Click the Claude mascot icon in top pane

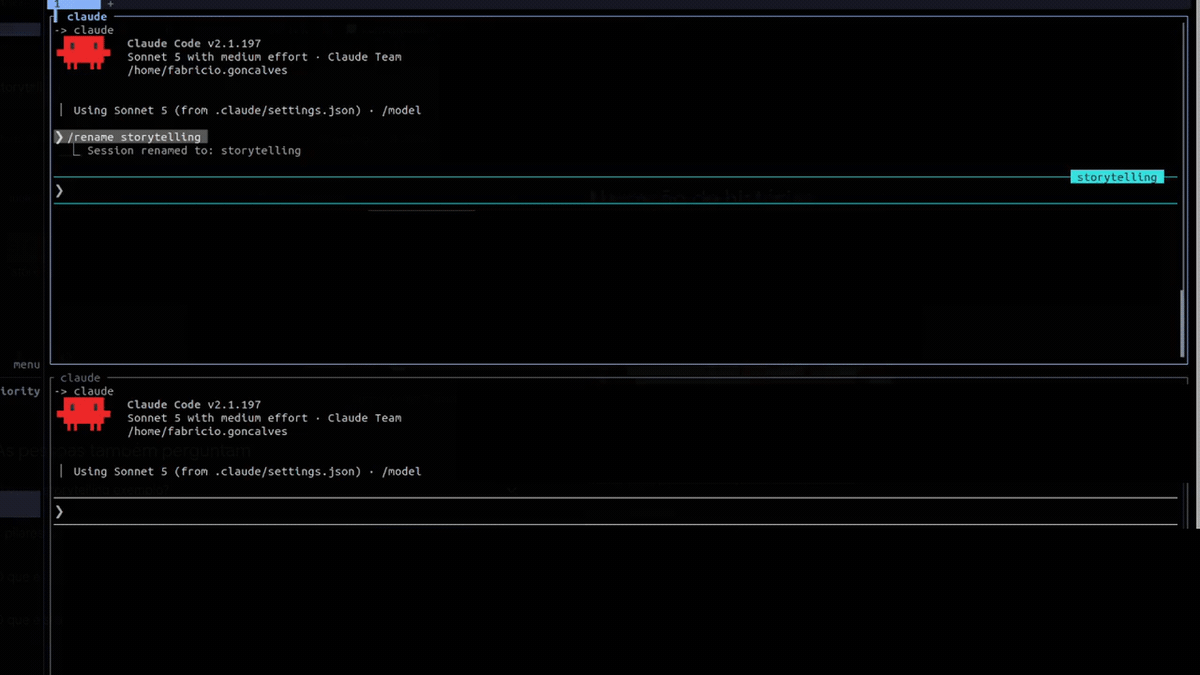click(x=83, y=52)
